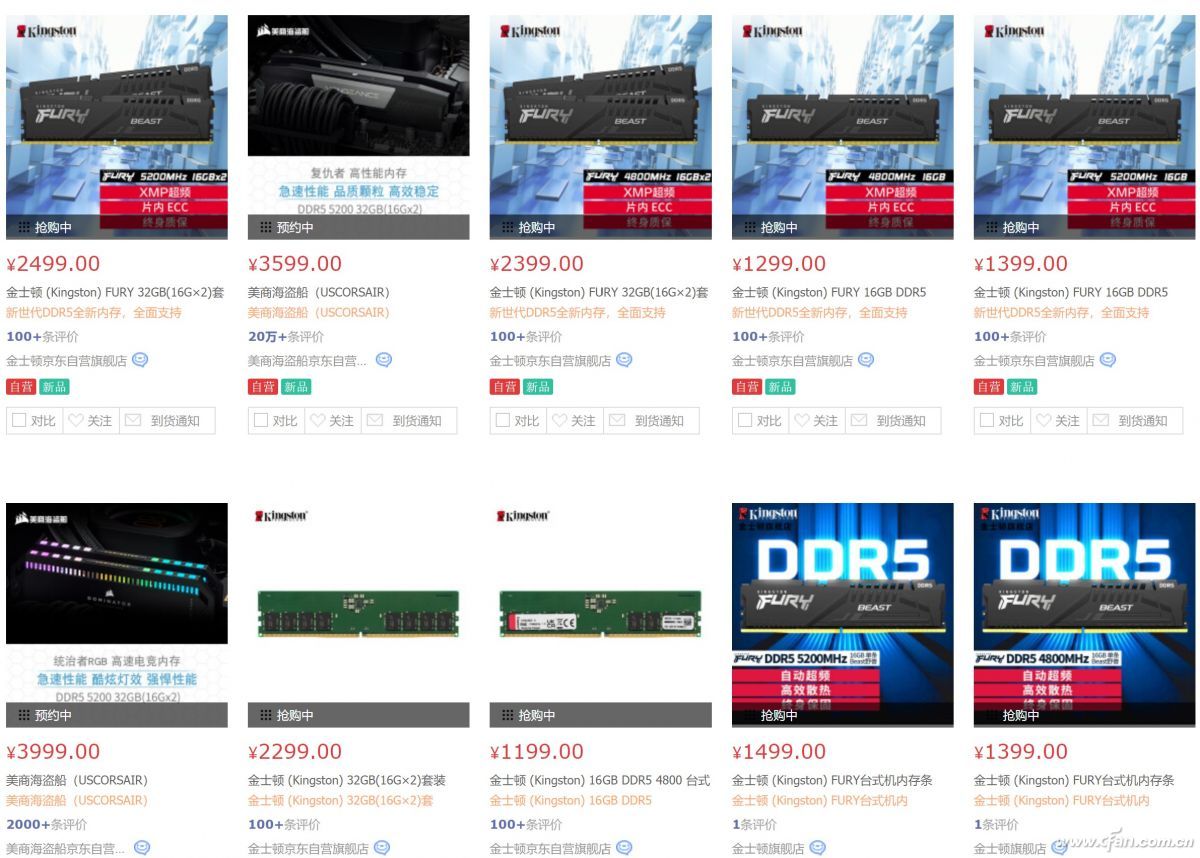Open 金士顿 FURY 16GB DDR5 title under ¥1299.00
This screenshot has height=858, width=1200.
(x=829, y=293)
